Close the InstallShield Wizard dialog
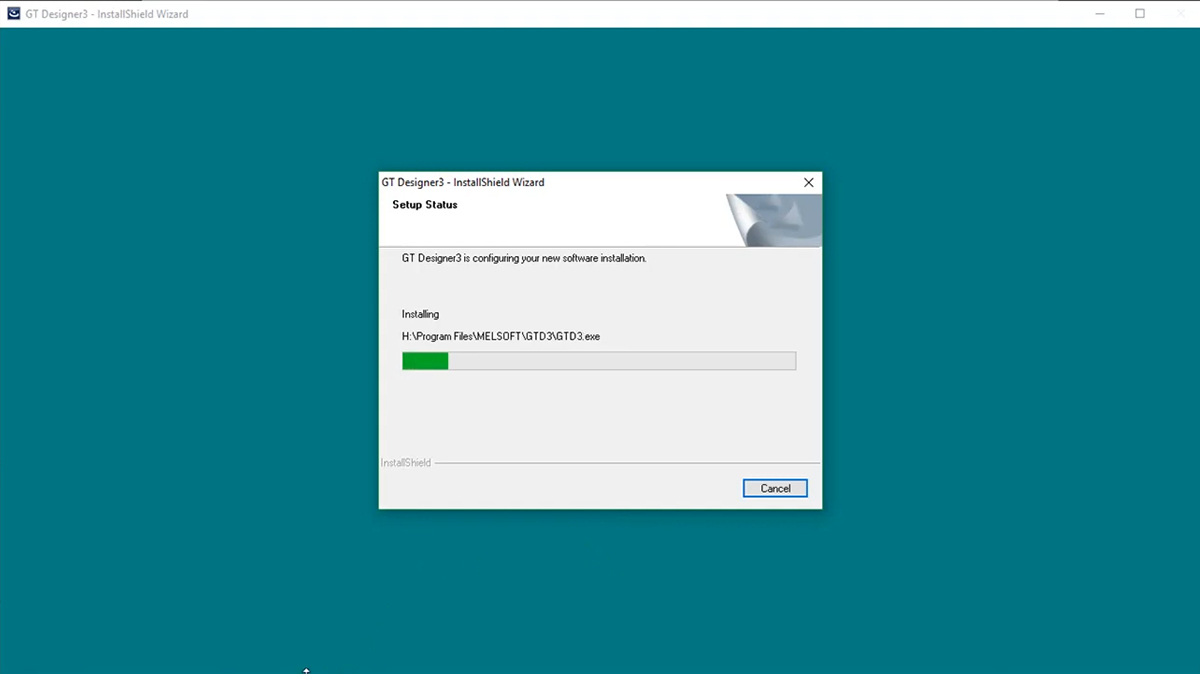1200x674 pixels. [x=809, y=182]
